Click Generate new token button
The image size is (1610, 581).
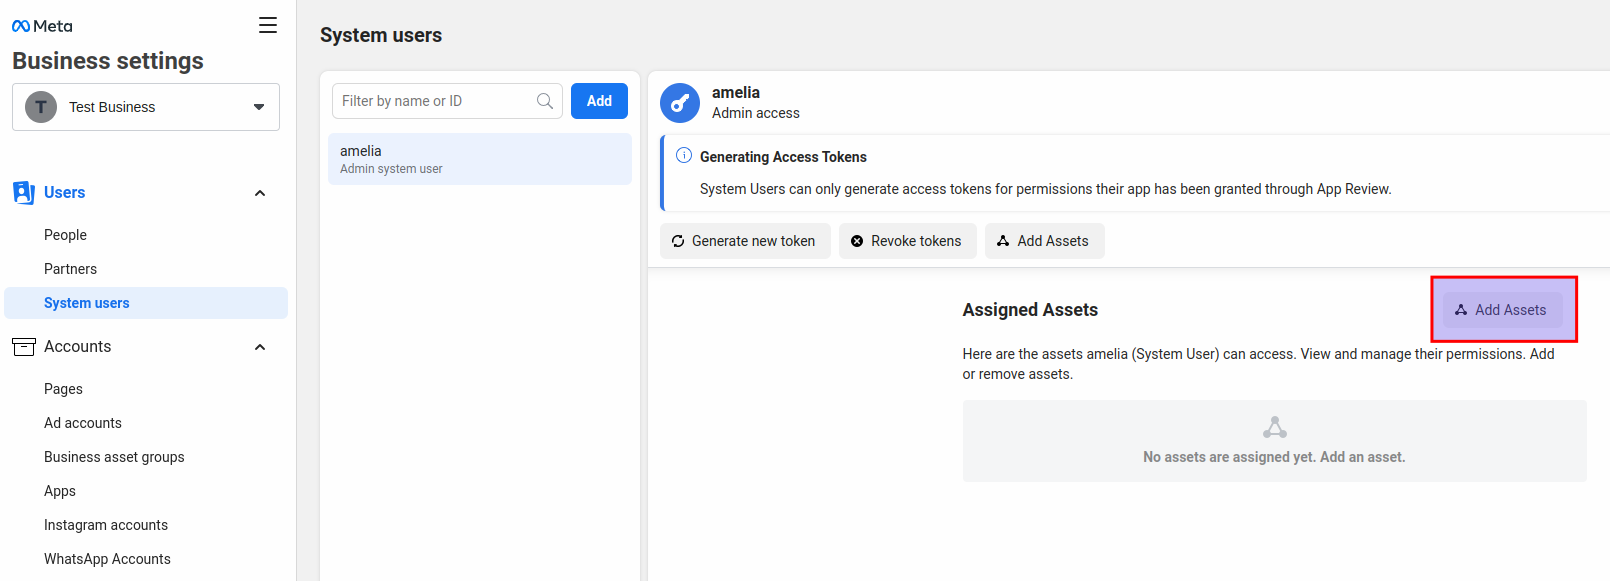(745, 241)
